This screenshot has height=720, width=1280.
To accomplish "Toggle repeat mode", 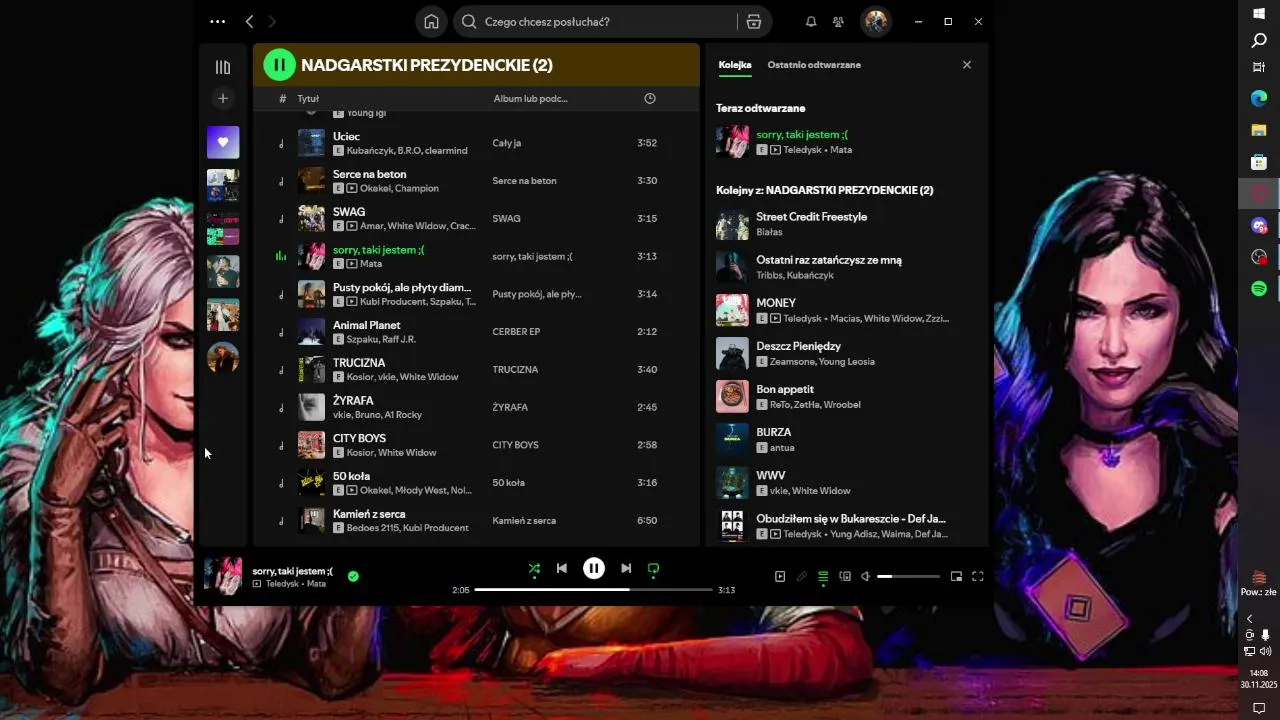I will click(x=653, y=569).
